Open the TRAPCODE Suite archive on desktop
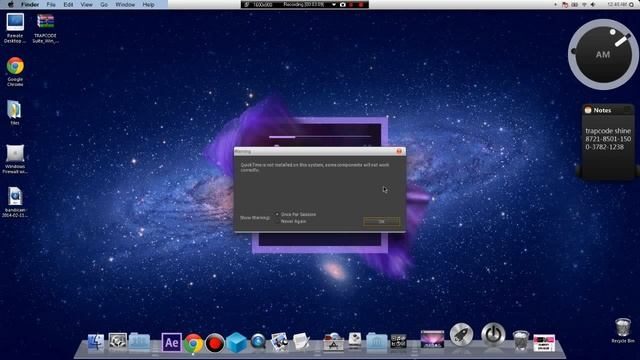The height and width of the screenshot is (360, 640). click(x=45, y=29)
